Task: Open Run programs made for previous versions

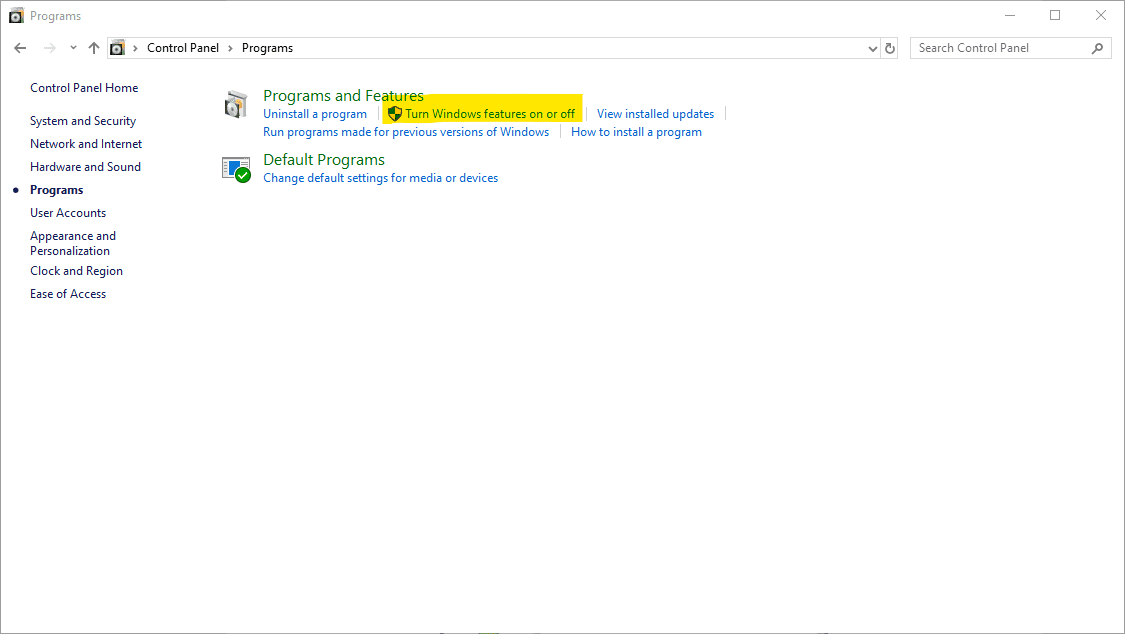Action: point(406,132)
